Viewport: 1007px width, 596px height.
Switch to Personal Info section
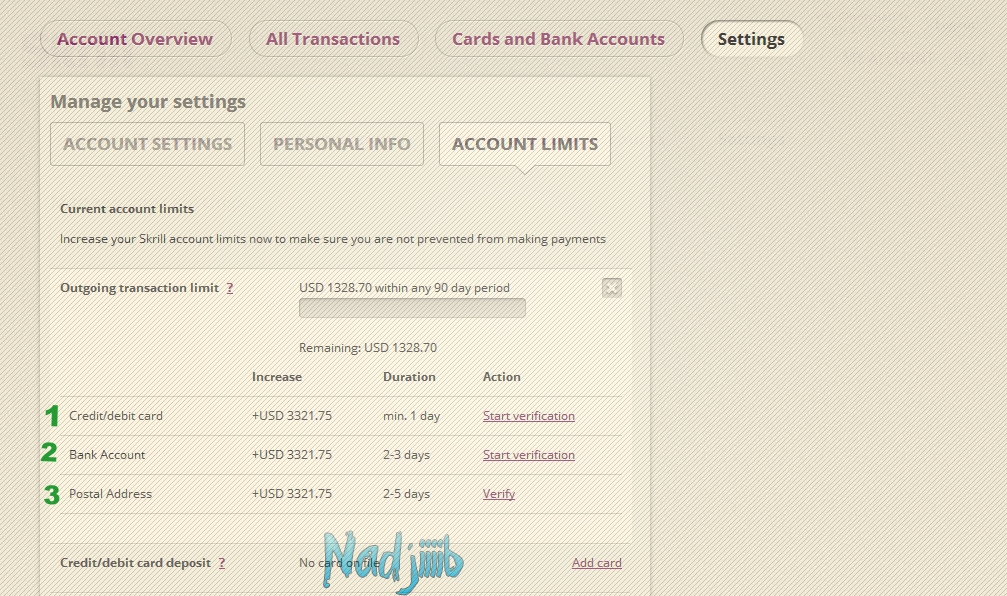[x=342, y=144]
